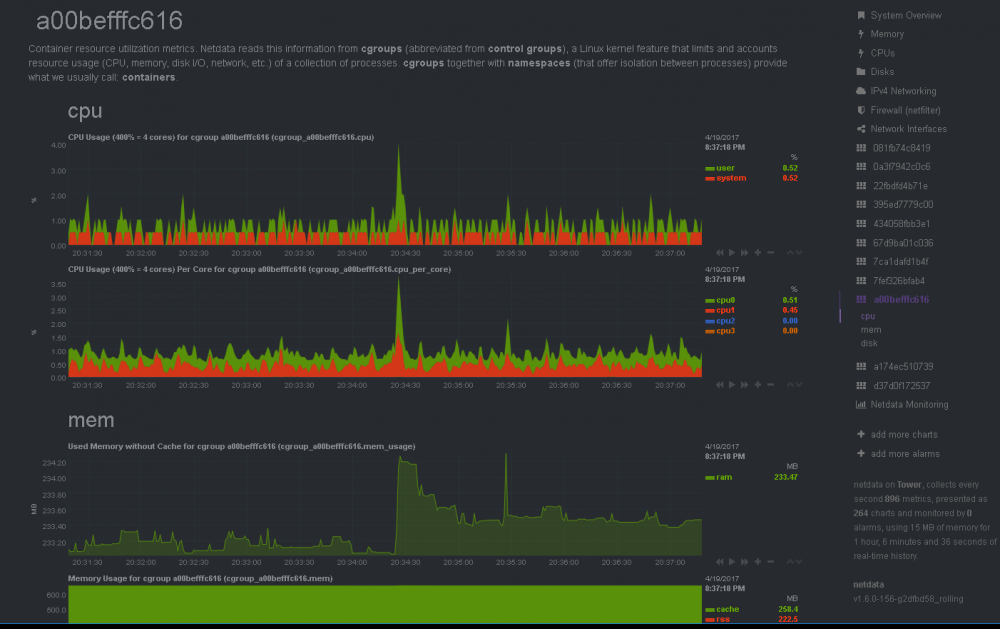Click resize handle of Used Memory chart
Screen dimensions: 1000x629
click(794, 562)
